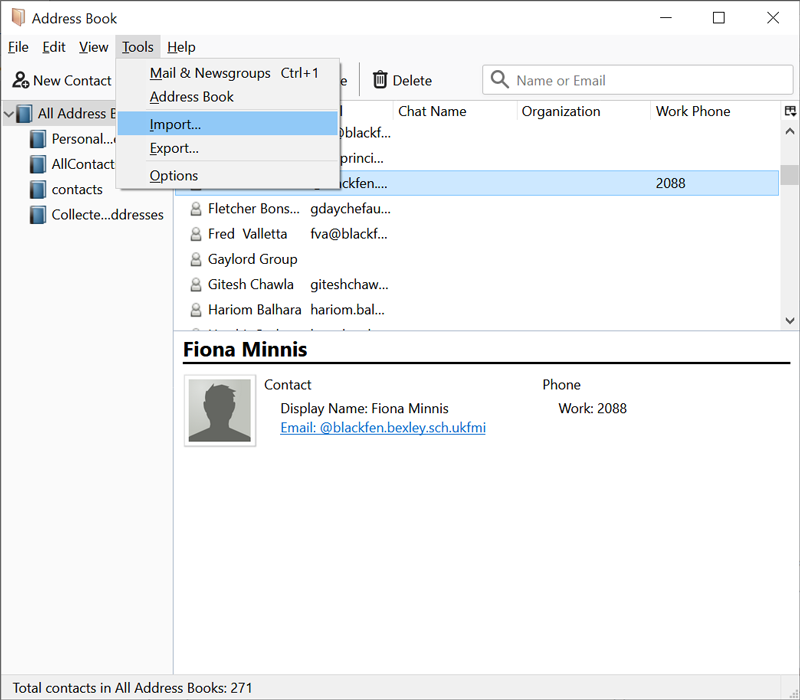Choose Address Book in Tools menu

pos(228,96)
